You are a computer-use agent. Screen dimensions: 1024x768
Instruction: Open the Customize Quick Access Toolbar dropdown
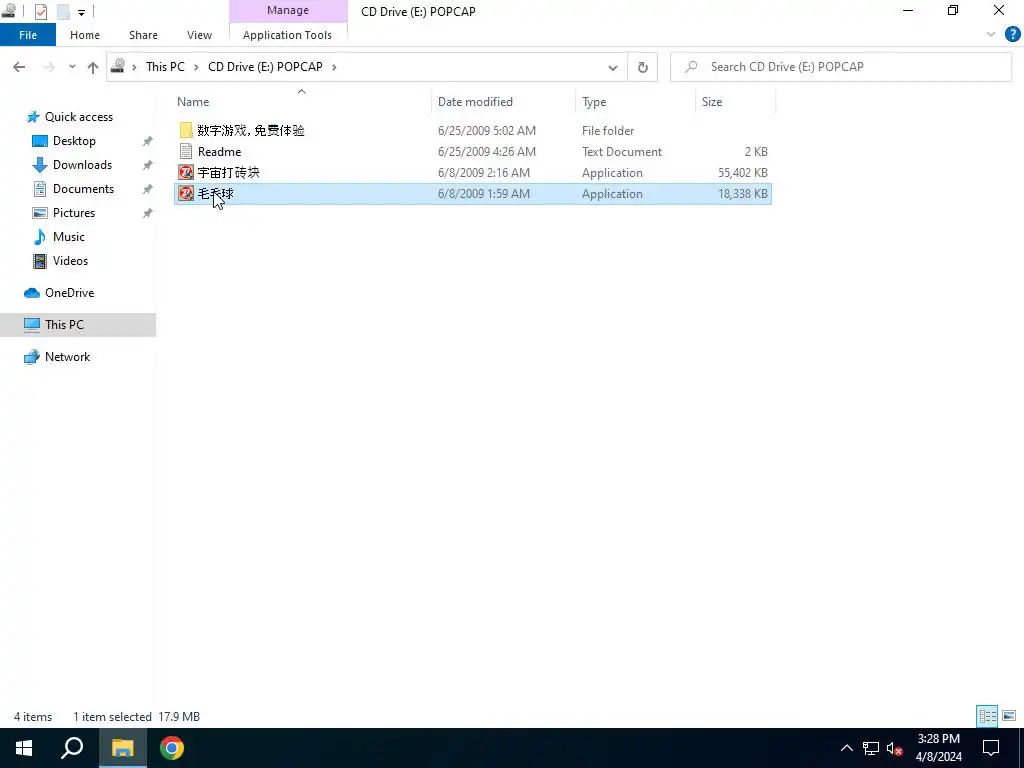point(81,12)
